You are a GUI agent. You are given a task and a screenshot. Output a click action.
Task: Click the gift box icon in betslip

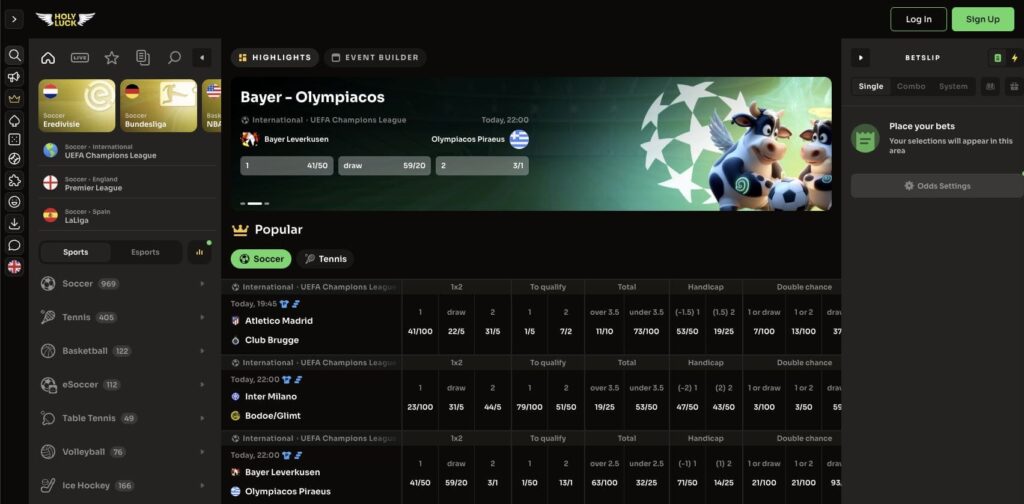tap(1013, 86)
